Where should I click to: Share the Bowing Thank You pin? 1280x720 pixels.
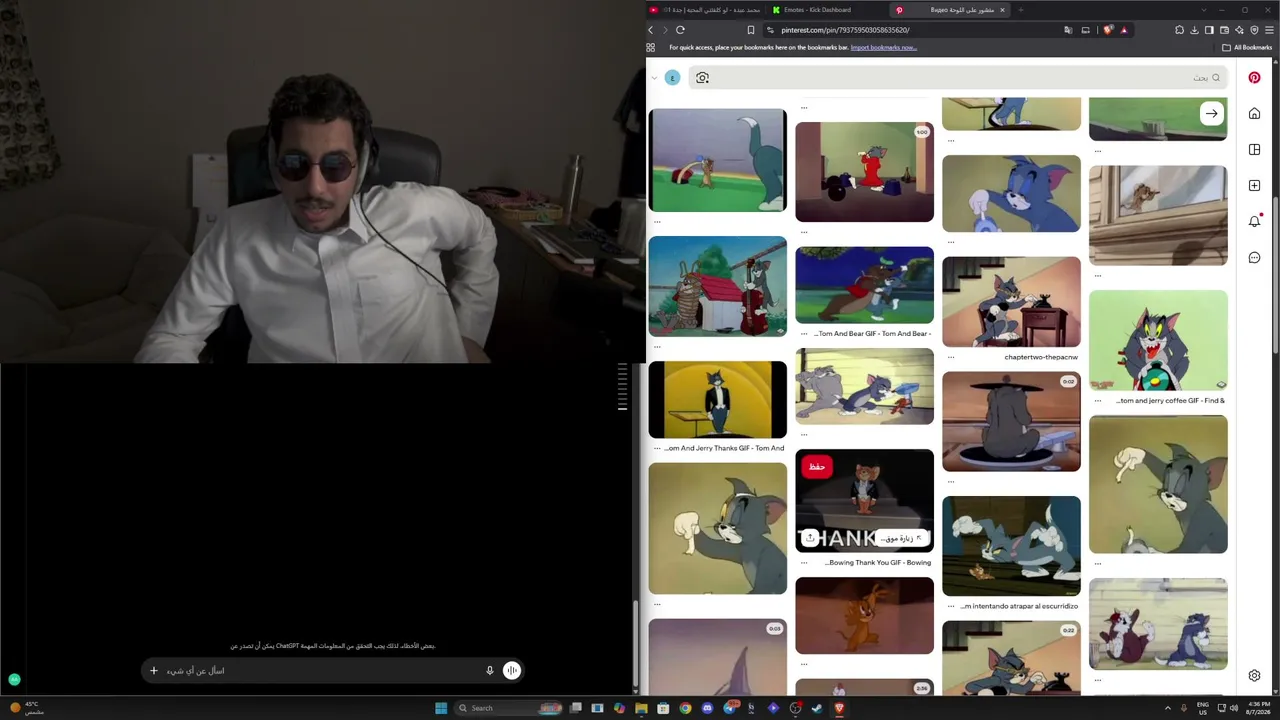pyautogui.click(x=811, y=538)
